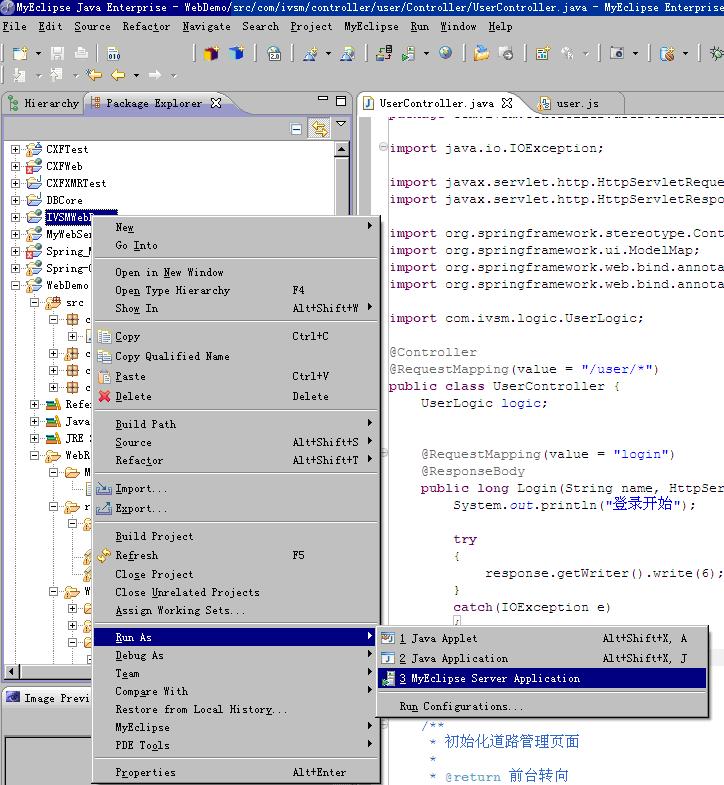Toggle Link with Editor in Package Explorer

click(319, 129)
